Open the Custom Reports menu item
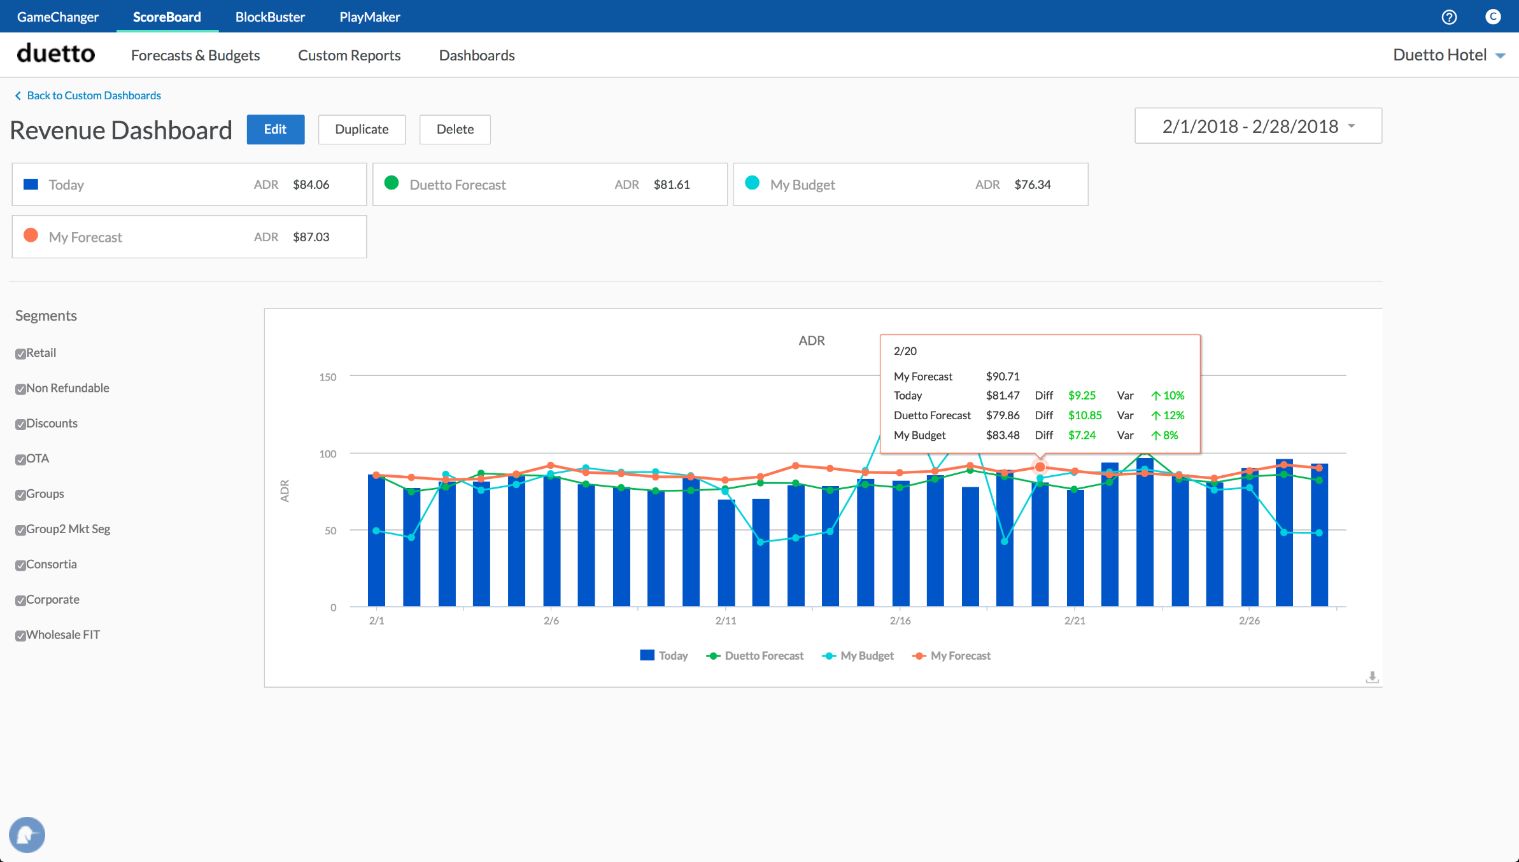1519x862 pixels. coord(349,55)
